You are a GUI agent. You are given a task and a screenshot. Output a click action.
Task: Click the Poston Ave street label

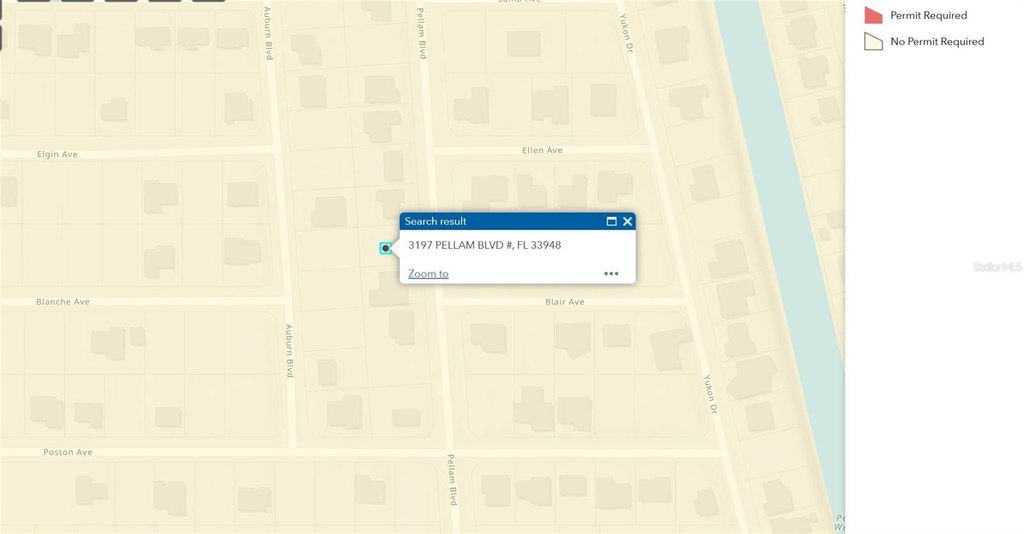tap(67, 452)
